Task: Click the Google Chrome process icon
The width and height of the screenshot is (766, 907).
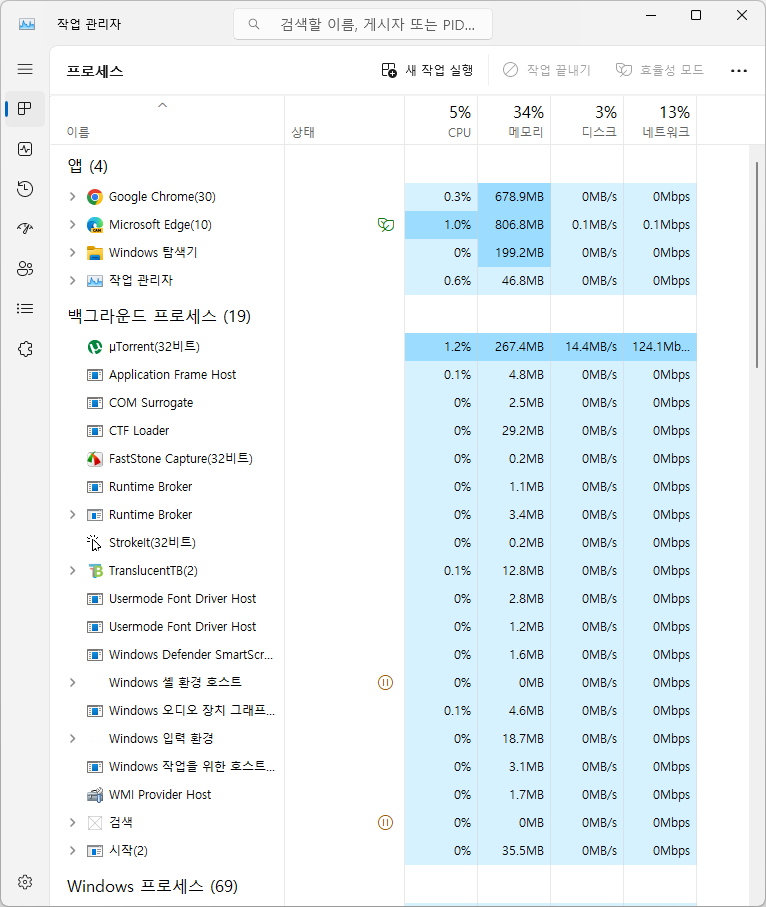Action: (95, 197)
